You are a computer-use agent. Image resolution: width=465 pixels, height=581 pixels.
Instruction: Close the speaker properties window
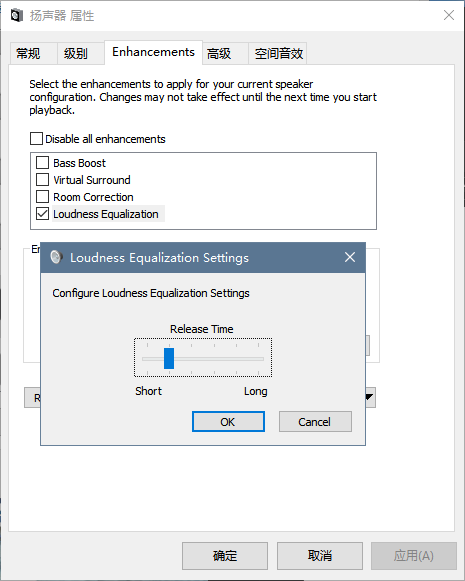click(449, 15)
